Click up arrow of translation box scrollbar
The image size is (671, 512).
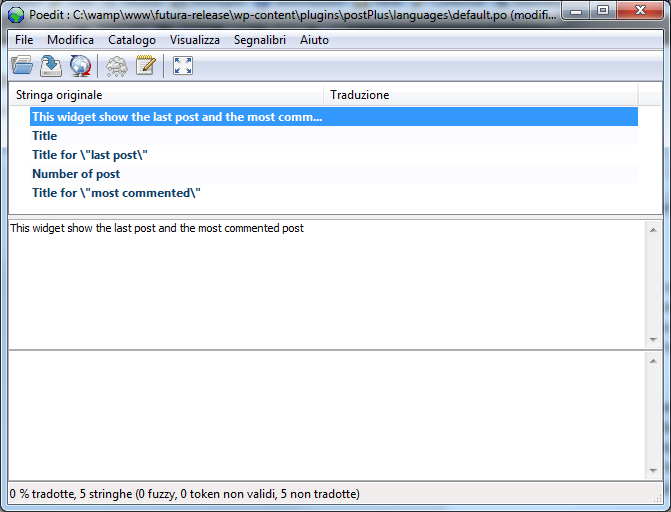(x=653, y=361)
